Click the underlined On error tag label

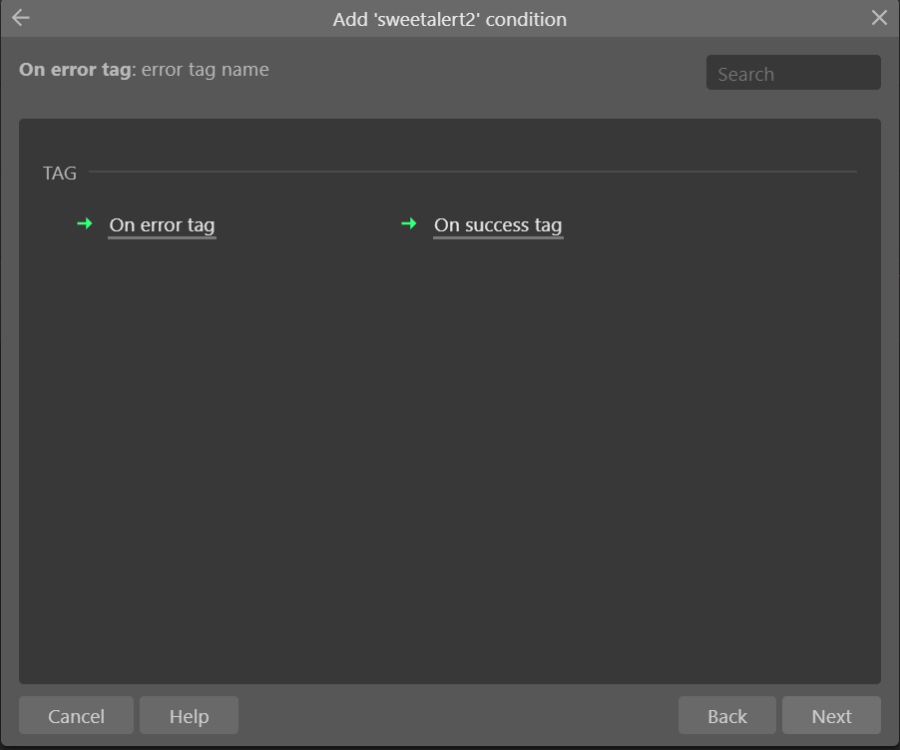162,225
